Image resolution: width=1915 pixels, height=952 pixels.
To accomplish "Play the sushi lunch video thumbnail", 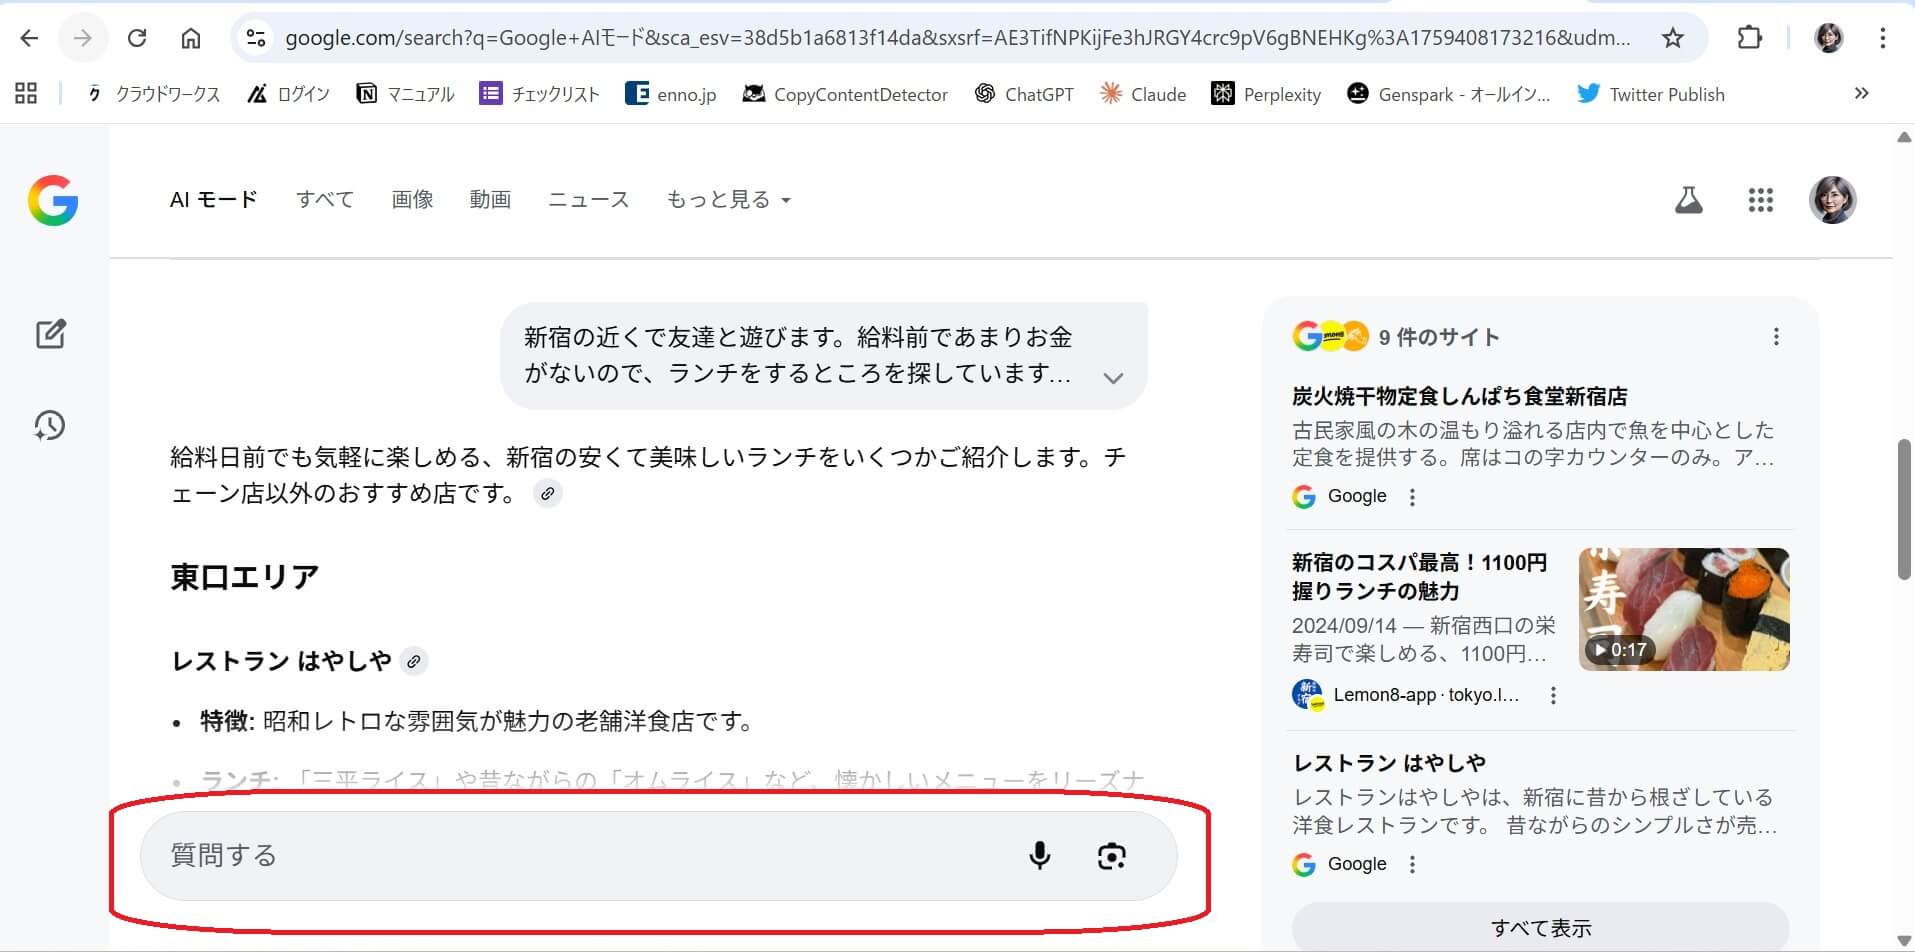I will point(1684,609).
